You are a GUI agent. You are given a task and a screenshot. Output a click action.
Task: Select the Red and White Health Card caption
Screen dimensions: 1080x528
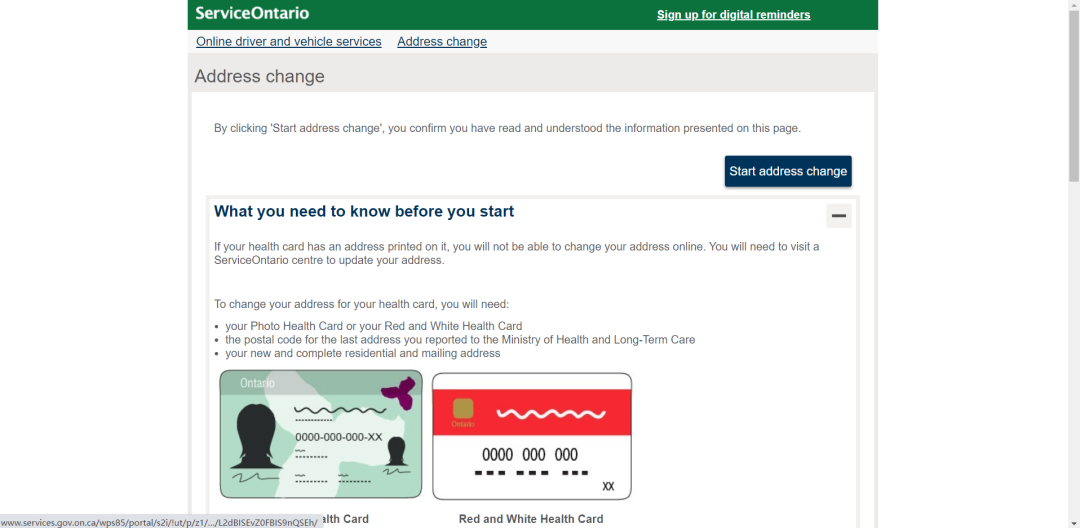531,519
